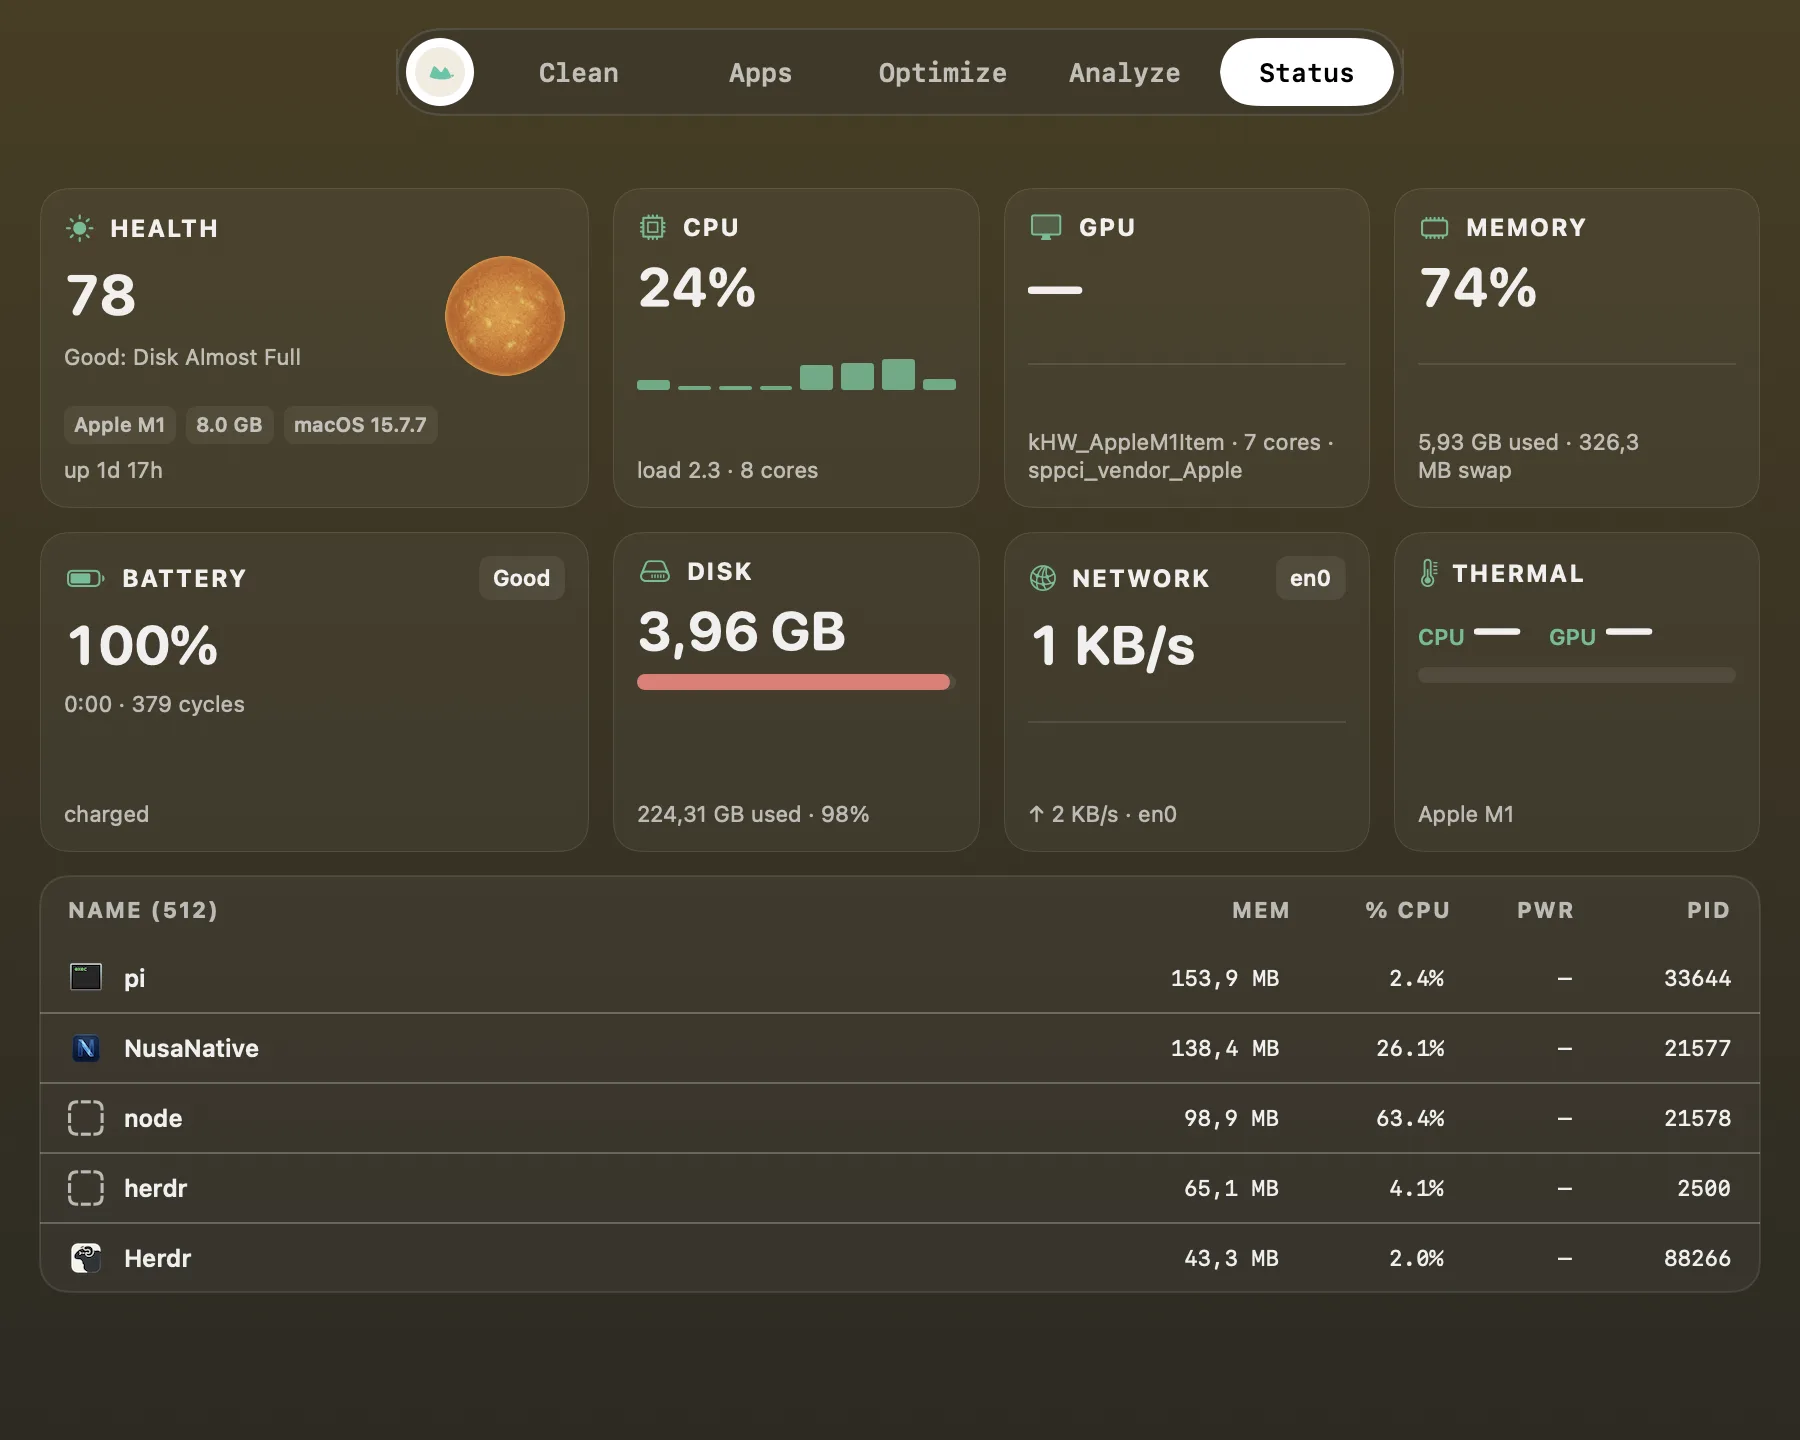Click the Memory module icon
Image resolution: width=1800 pixels, height=1440 pixels.
(1434, 228)
